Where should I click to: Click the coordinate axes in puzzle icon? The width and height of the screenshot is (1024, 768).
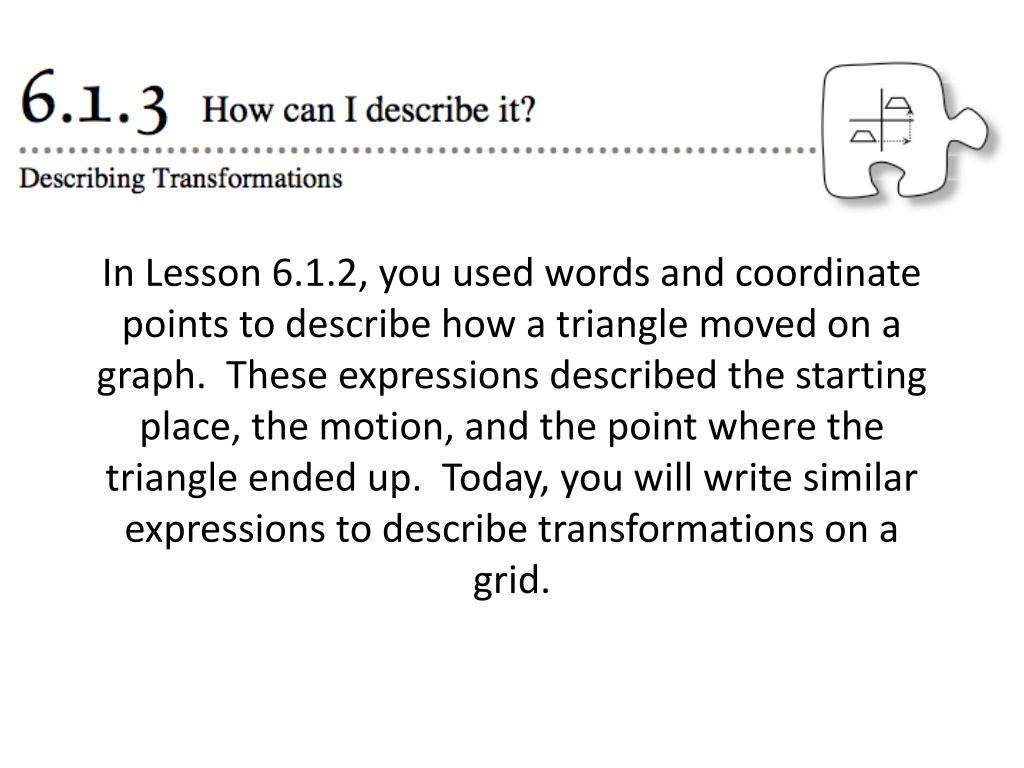click(880, 120)
